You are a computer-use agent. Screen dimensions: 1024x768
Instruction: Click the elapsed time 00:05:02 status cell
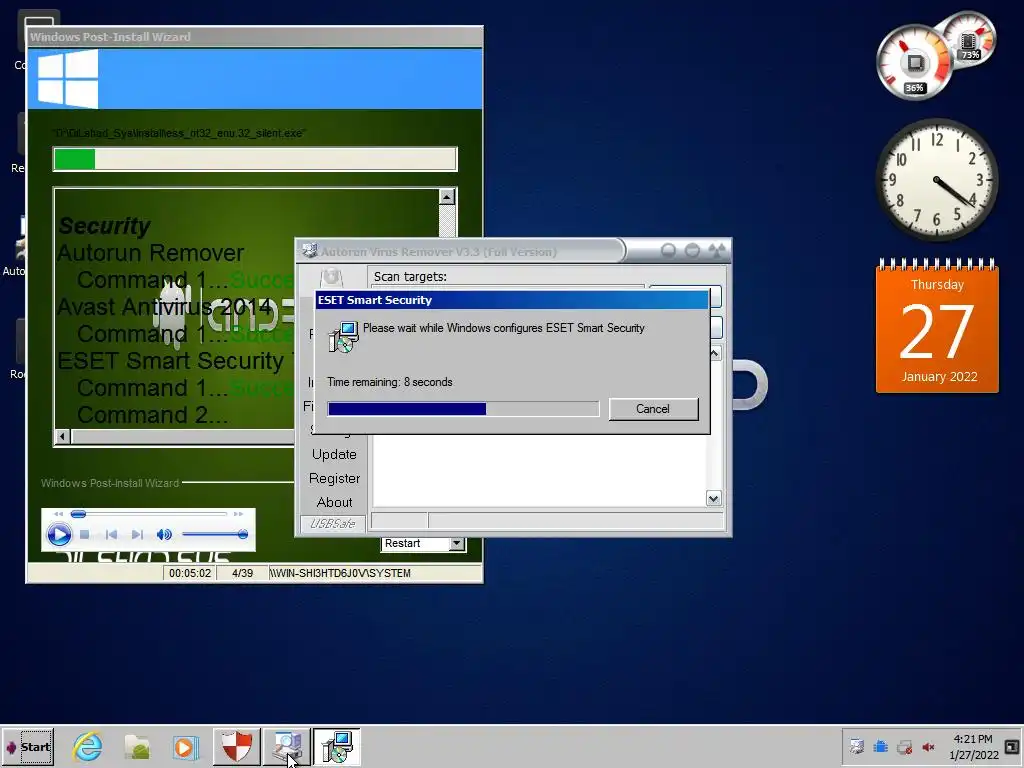pos(189,573)
